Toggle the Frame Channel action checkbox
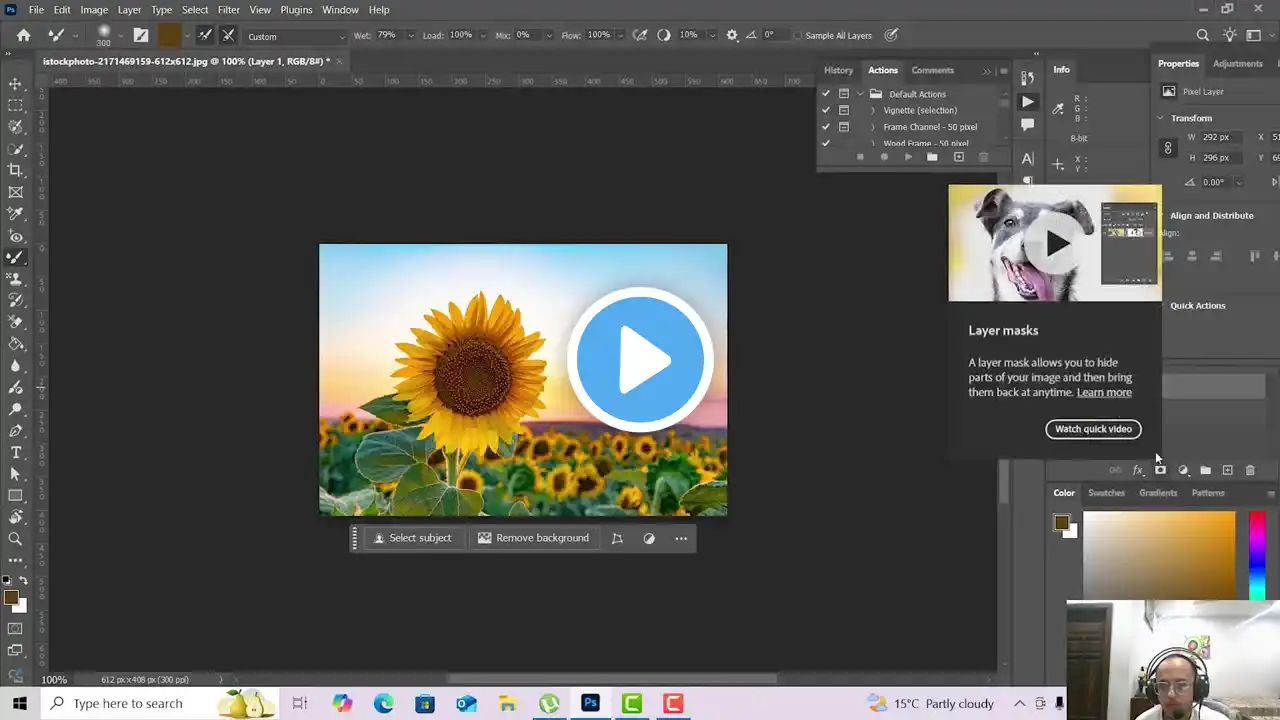 [x=826, y=127]
